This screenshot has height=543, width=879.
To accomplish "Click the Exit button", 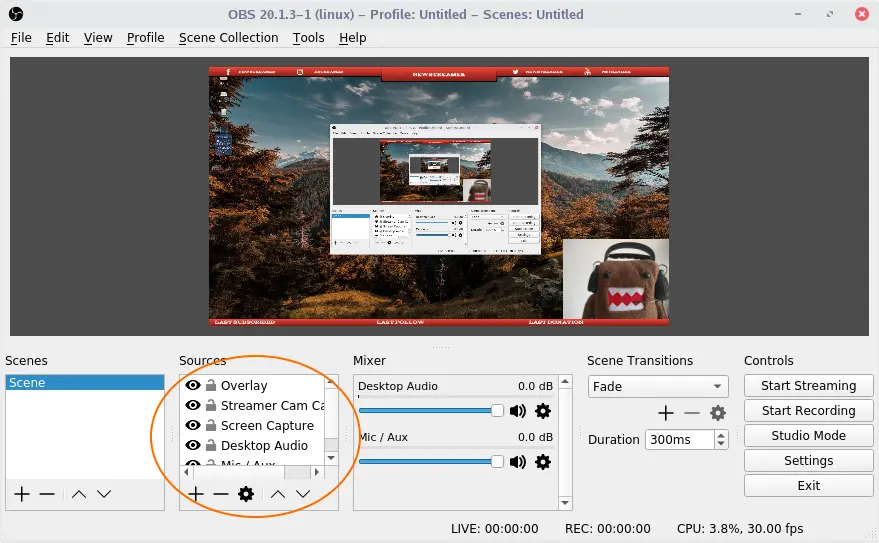I will 808,485.
